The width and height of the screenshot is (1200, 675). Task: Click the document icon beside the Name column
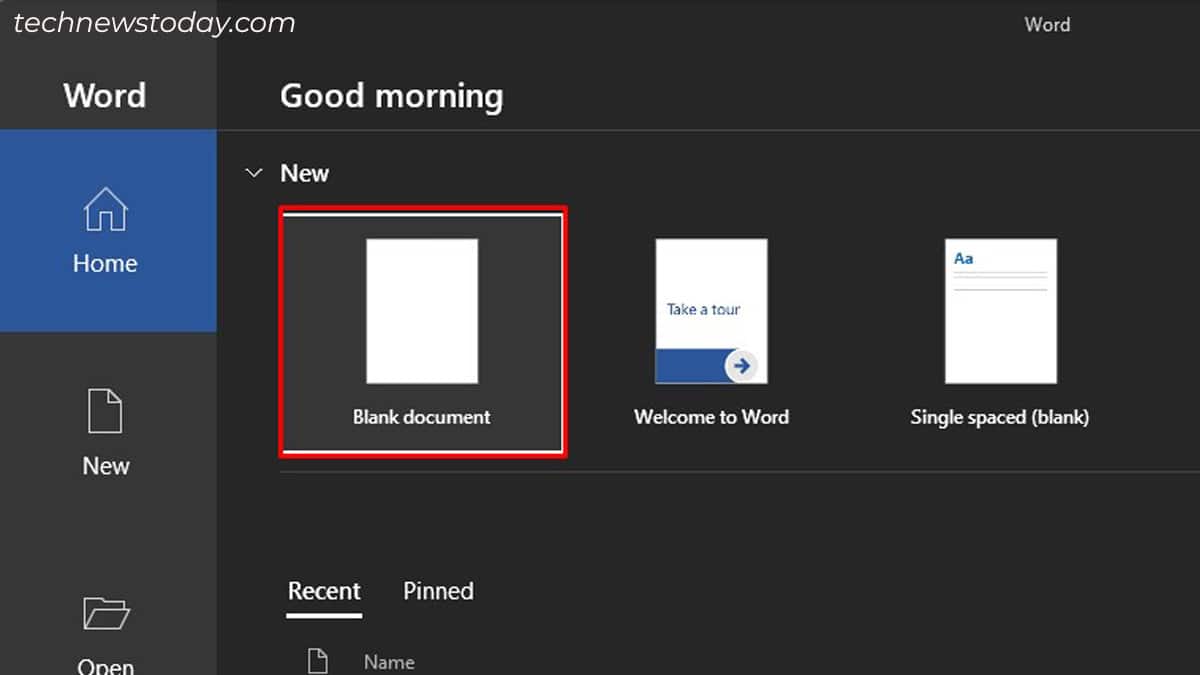318,659
